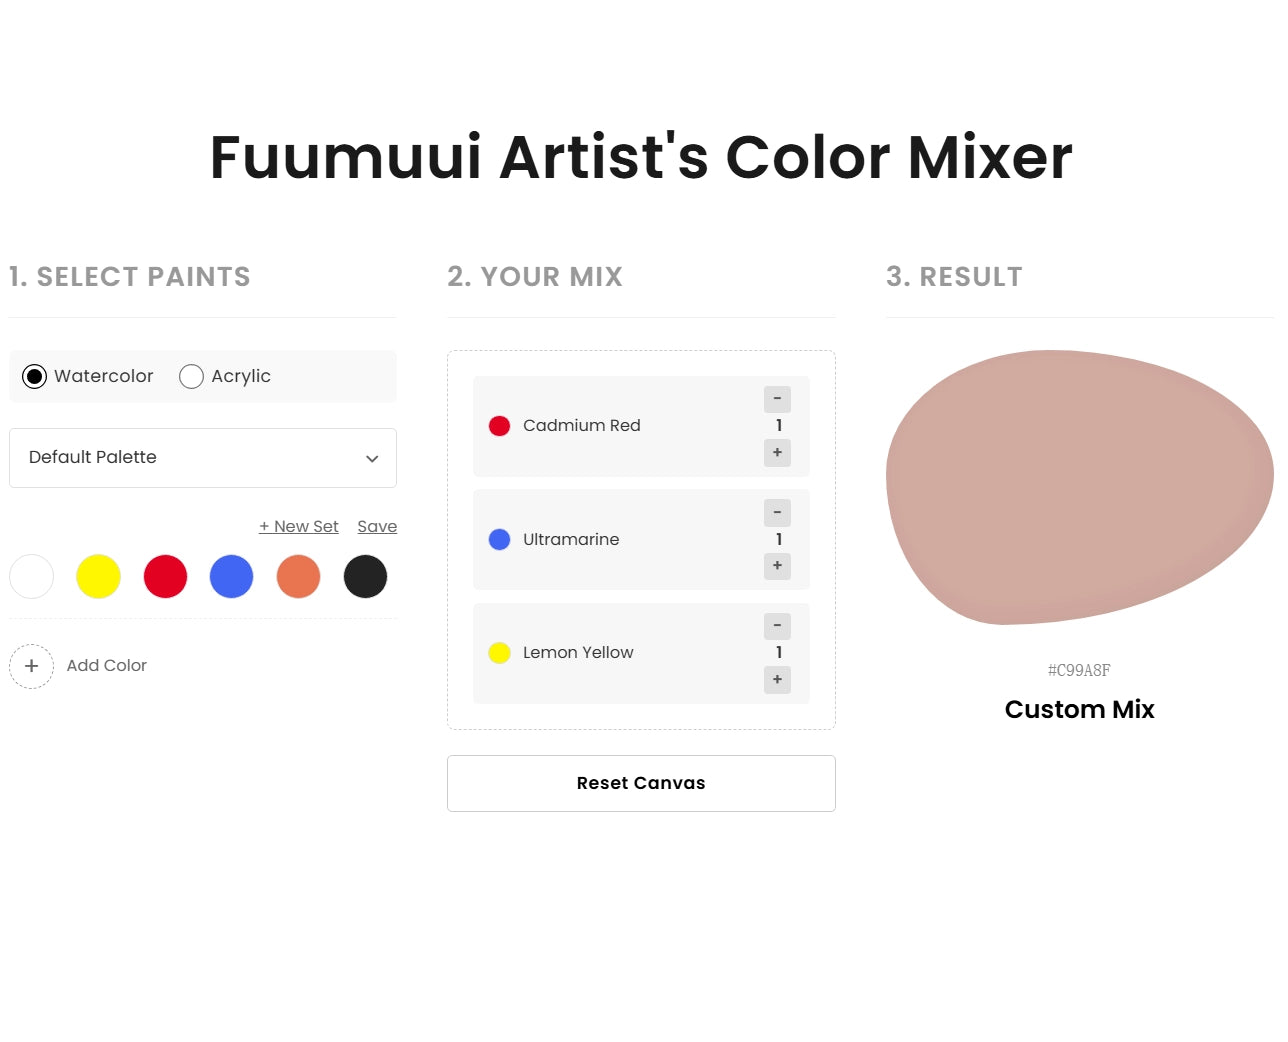The image size is (1288, 1042).
Task: Pick the white paint swatch
Action: [x=32, y=577]
